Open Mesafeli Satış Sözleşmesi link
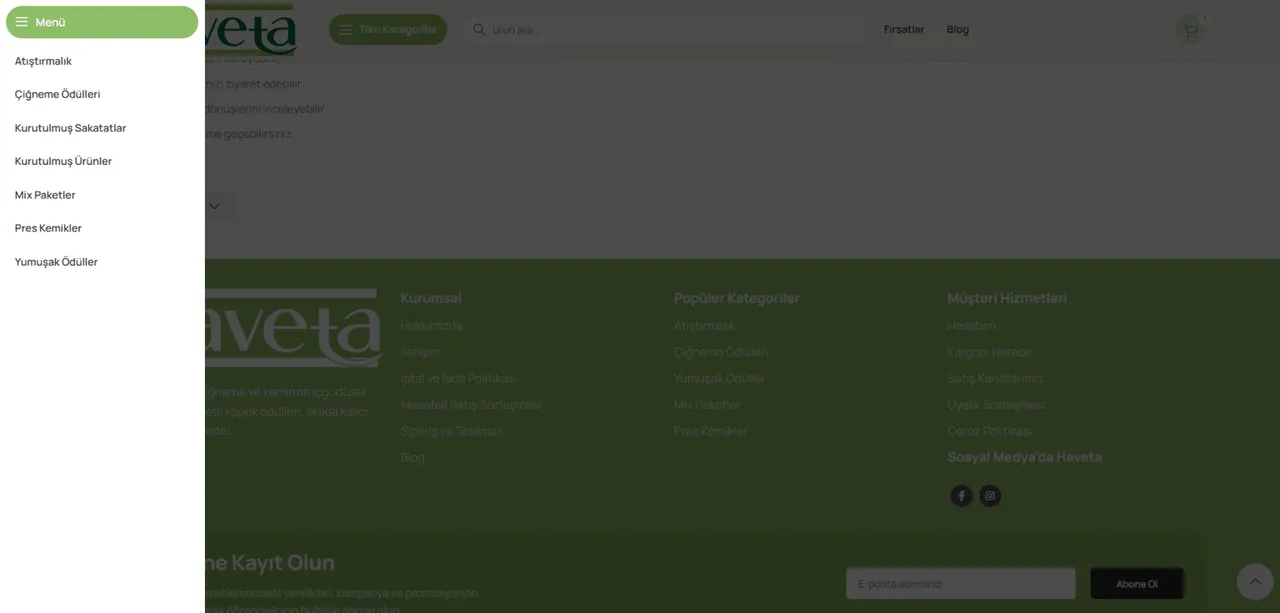 click(471, 405)
